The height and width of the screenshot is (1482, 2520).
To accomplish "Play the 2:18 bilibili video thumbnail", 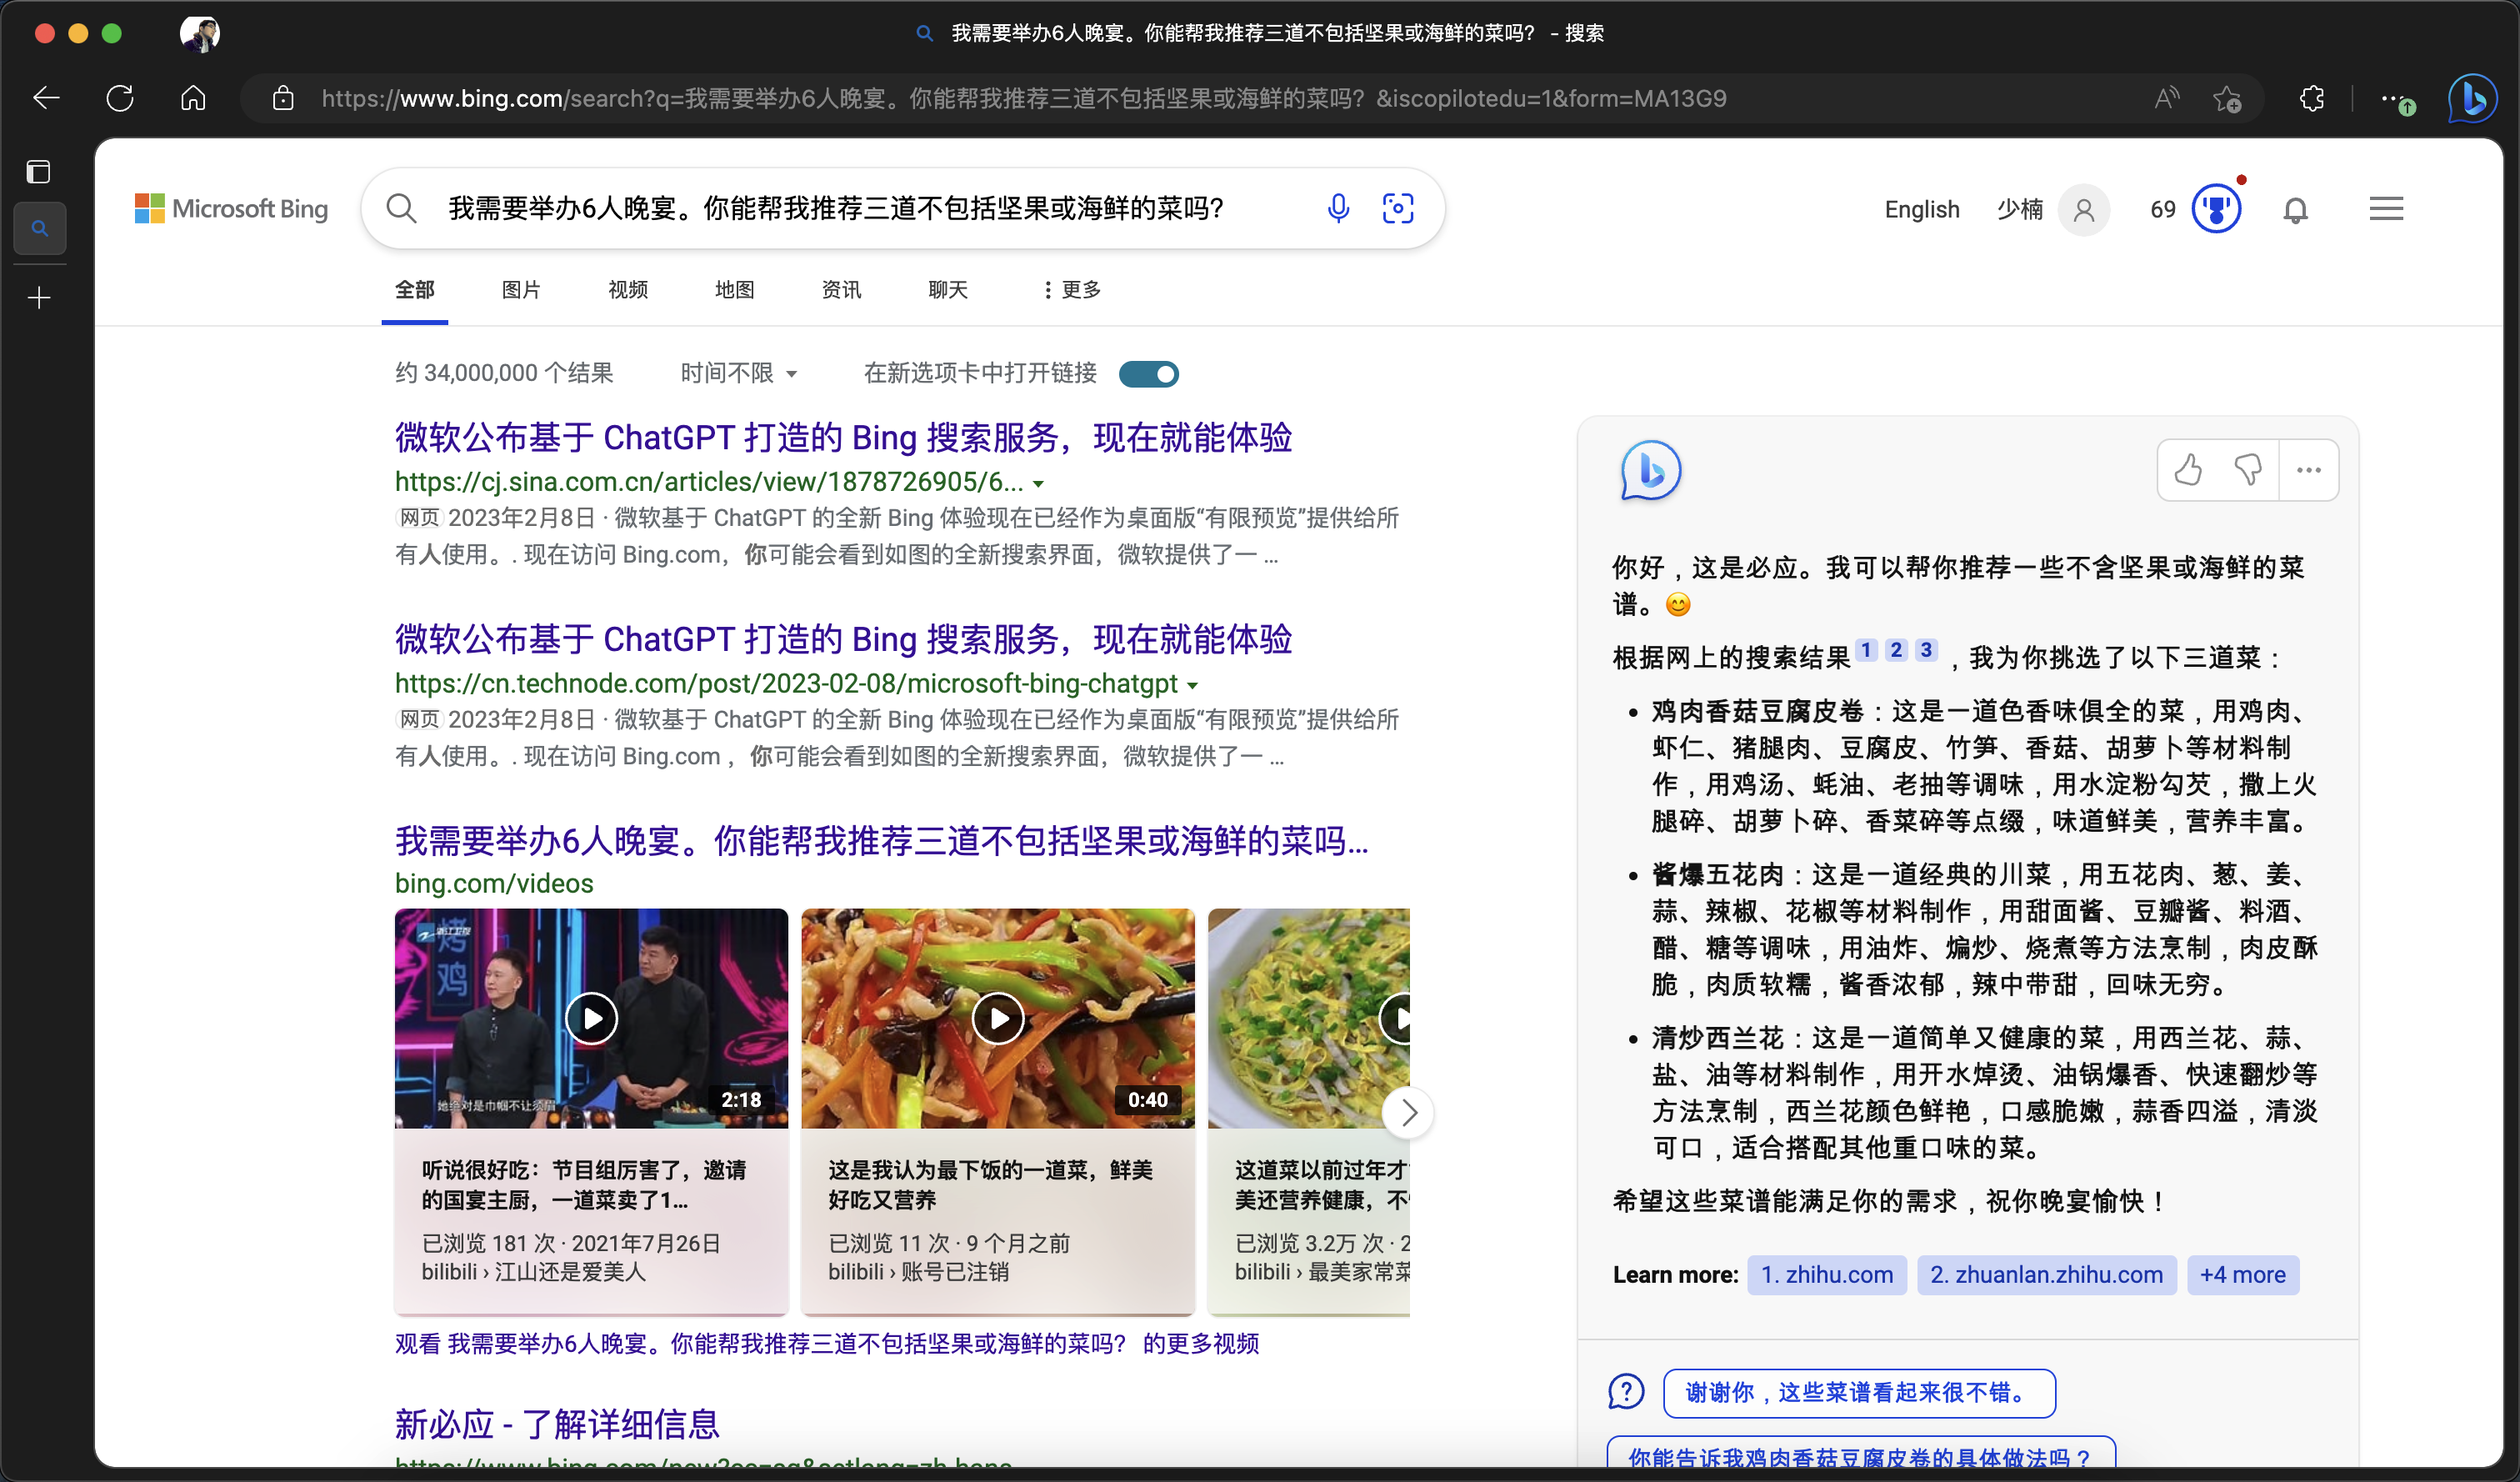I will [x=591, y=1018].
